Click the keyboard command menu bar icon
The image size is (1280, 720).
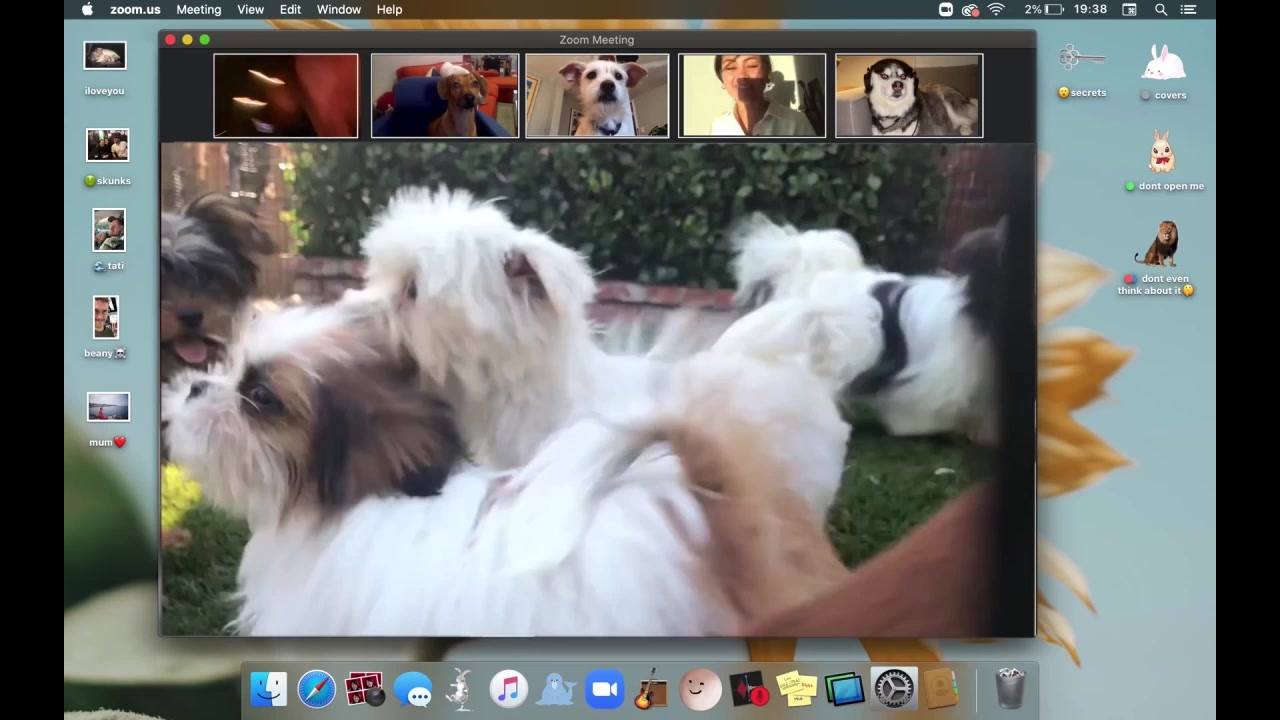[x=1129, y=9]
